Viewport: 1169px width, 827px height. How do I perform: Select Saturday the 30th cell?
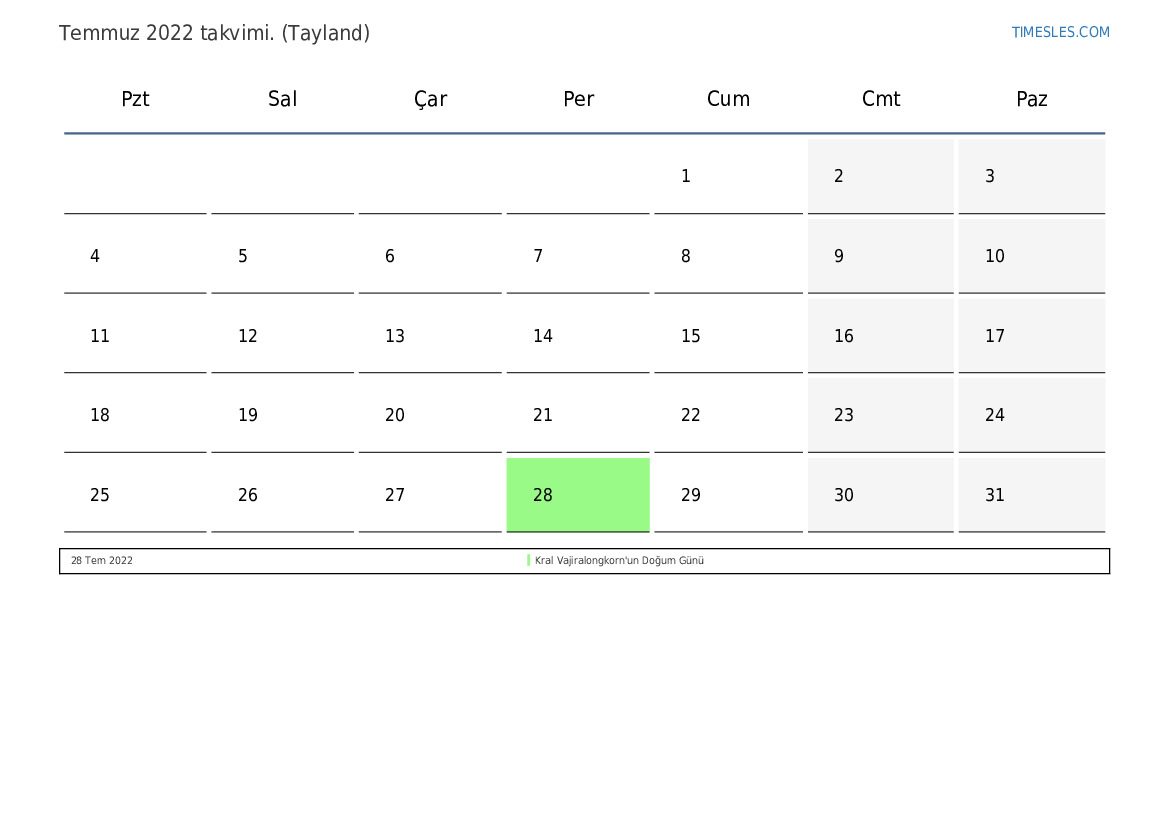tap(880, 495)
